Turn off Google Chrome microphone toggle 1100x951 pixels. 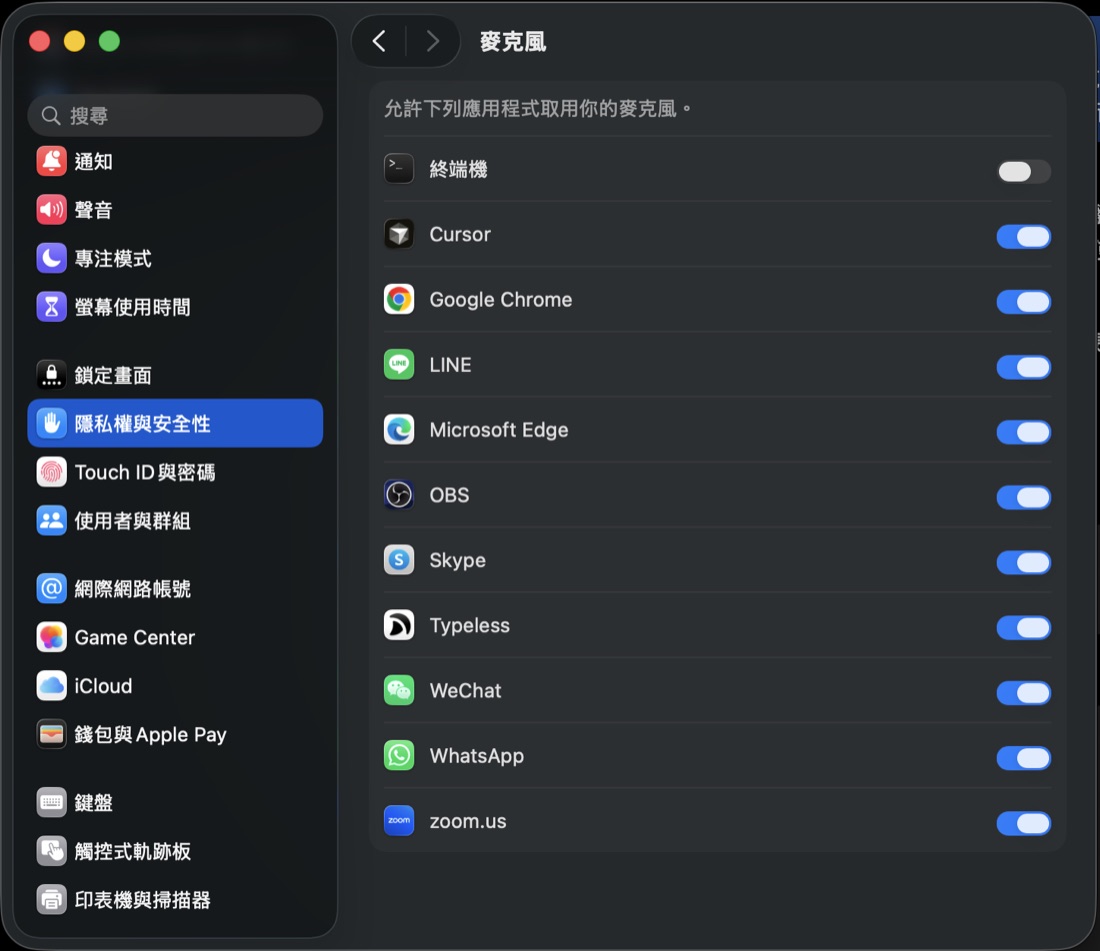point(1024,302)
